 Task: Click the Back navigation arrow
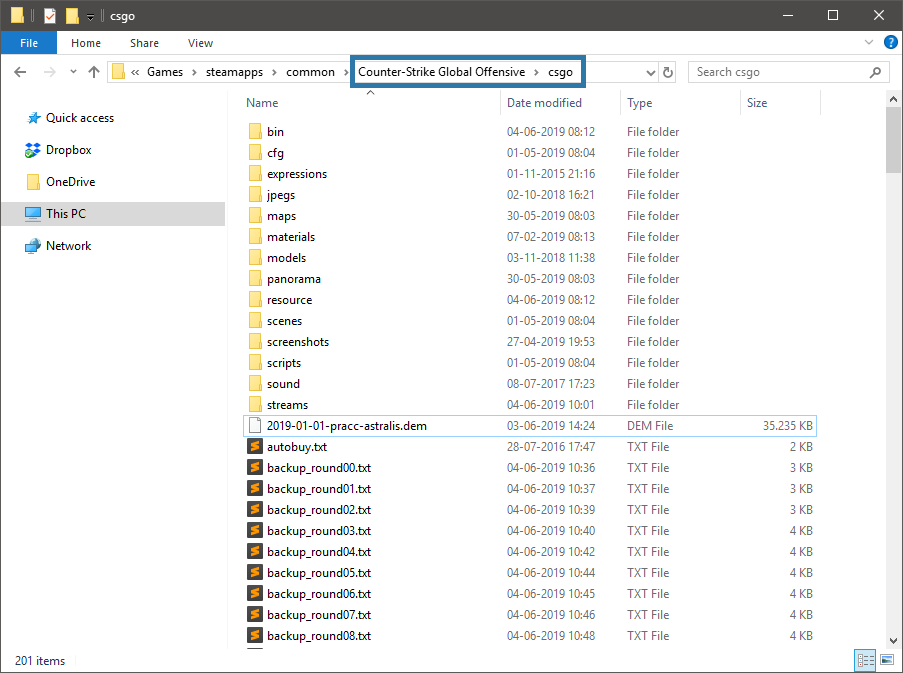tap(20, 72)
